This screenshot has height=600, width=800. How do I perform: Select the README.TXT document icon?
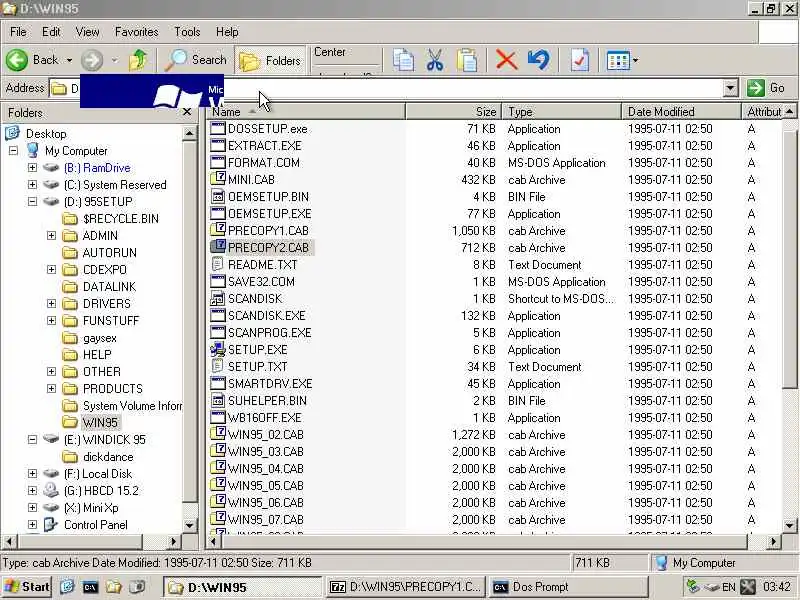click(218, 264)
